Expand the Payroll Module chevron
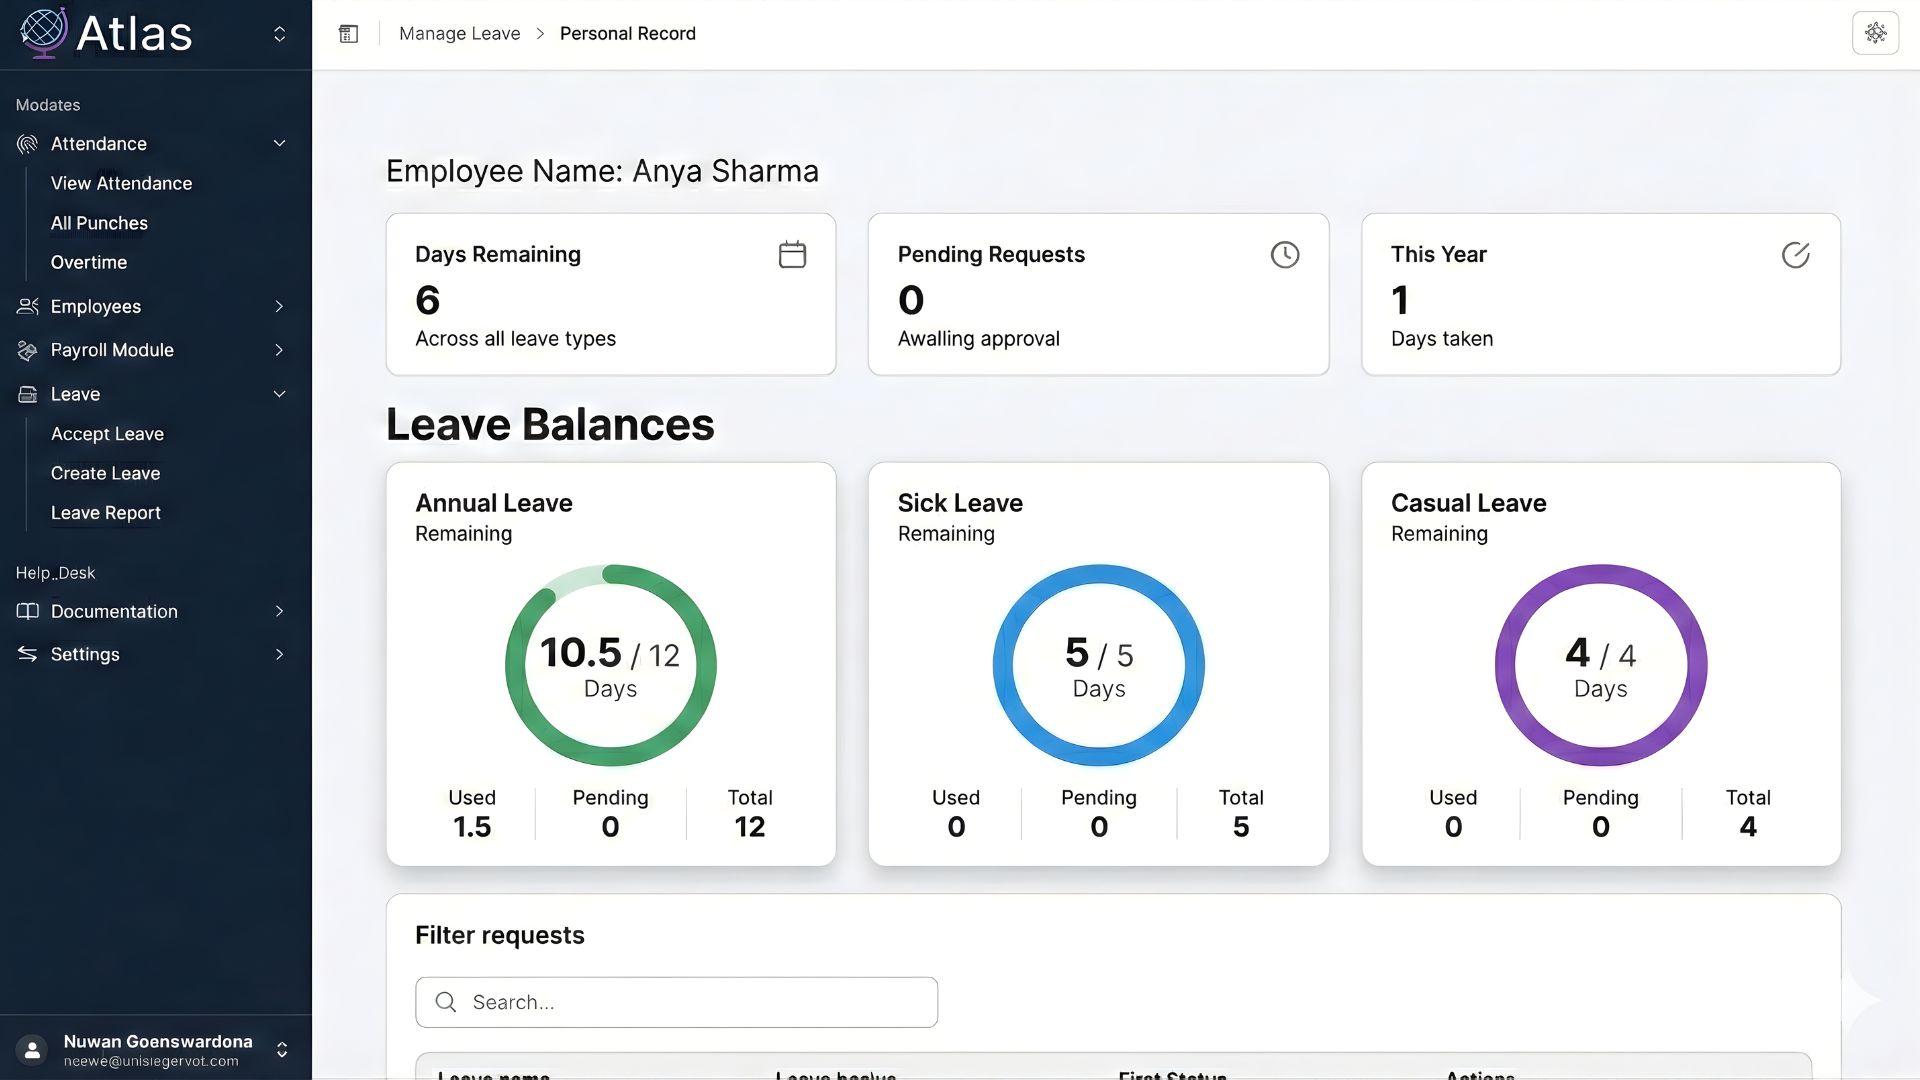Screen dimensions: 1920x1080 [280, 350]
